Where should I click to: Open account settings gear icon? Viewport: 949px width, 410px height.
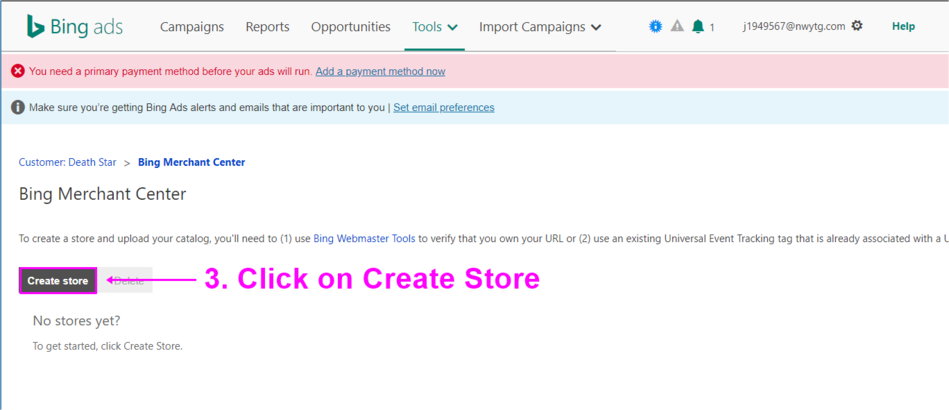click(x=857, y=26)
